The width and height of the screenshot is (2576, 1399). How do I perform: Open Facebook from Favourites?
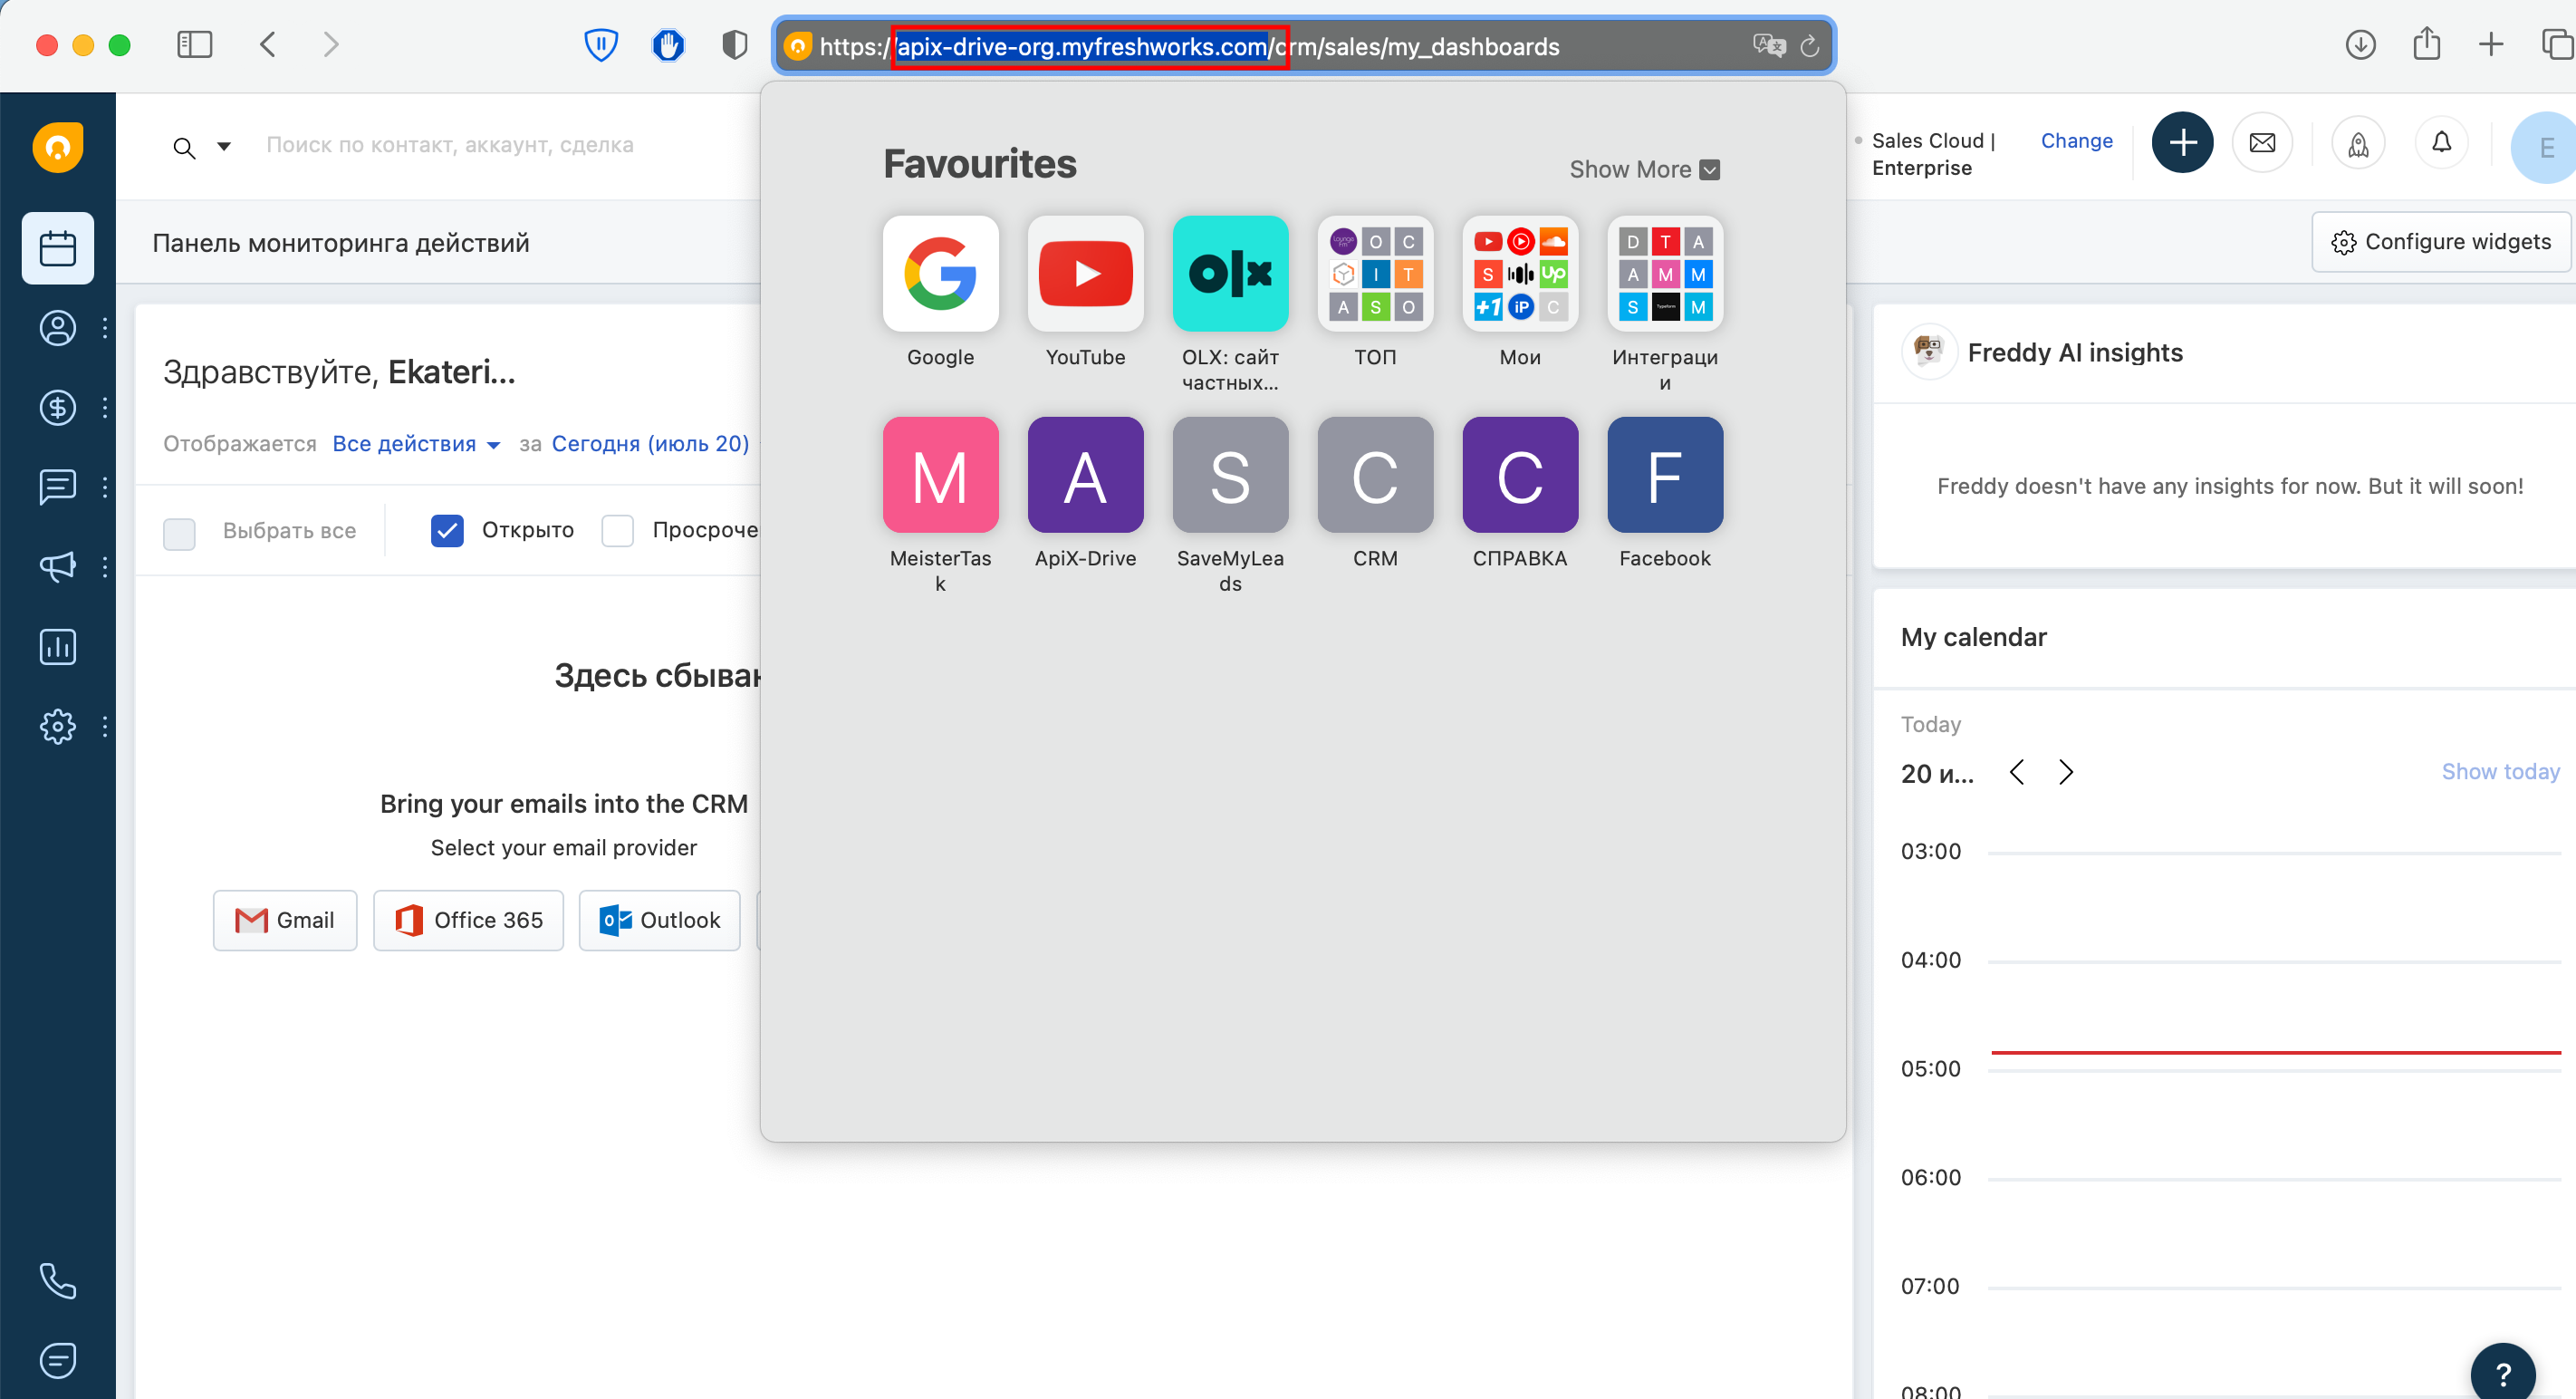(x=1665, y=474)
